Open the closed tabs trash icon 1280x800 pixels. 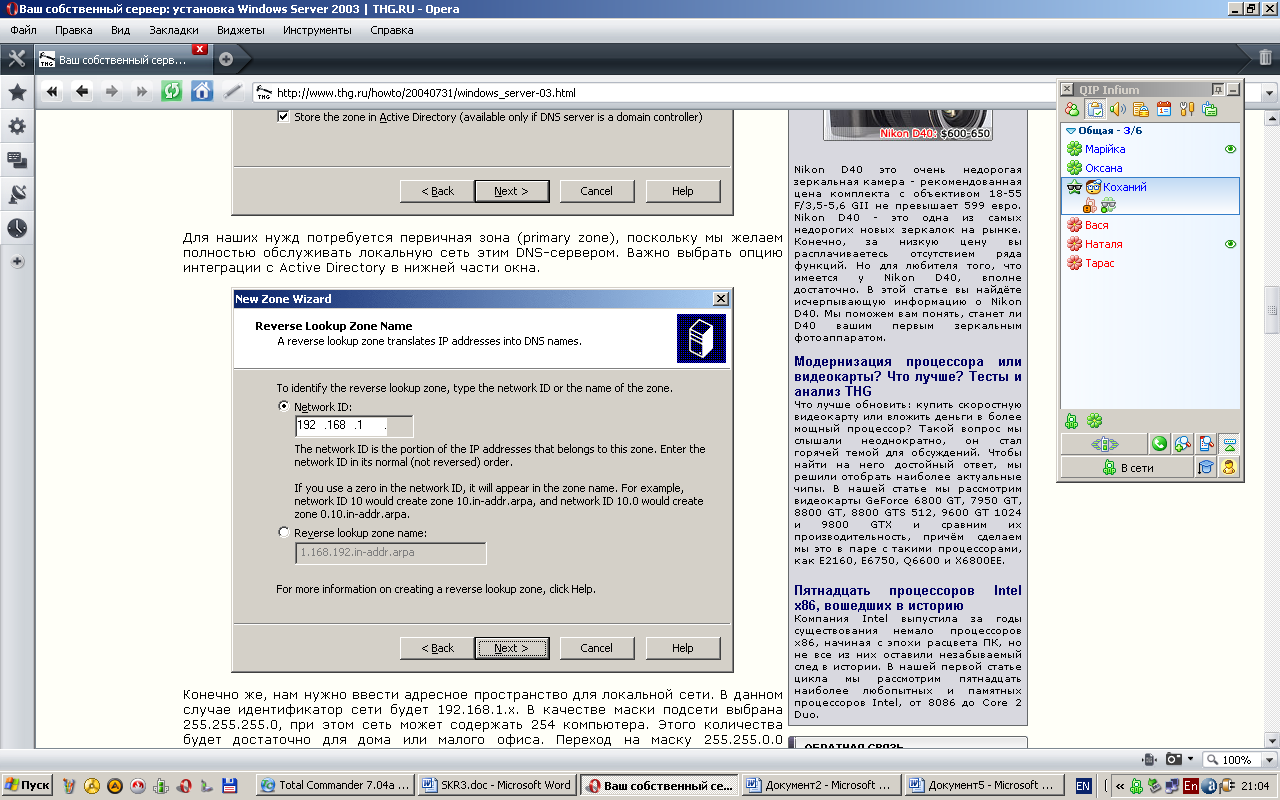click(x=1265, y=58)
